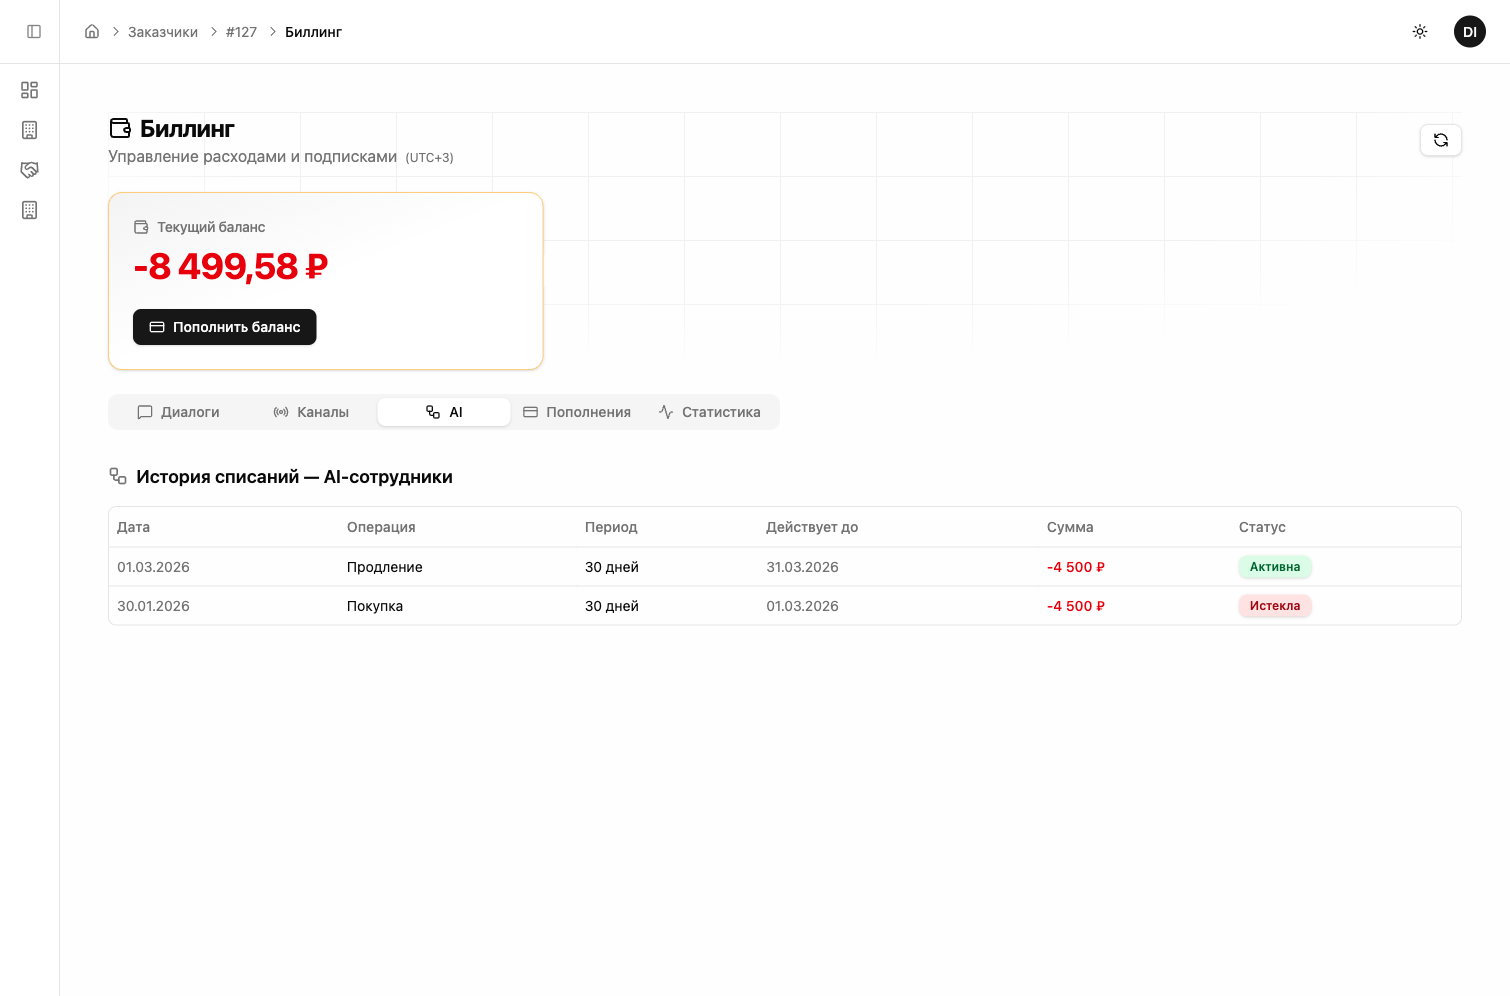Click the Заказчики breadcrumb link
Screen dimensions: 1510x996
pyautogui.click(x=163, y=32)
